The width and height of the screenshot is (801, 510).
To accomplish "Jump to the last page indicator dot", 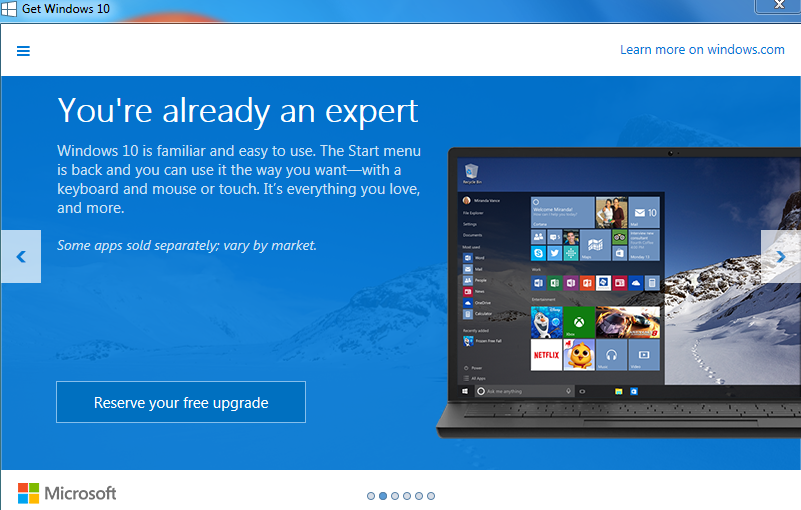I will point(431,496).
